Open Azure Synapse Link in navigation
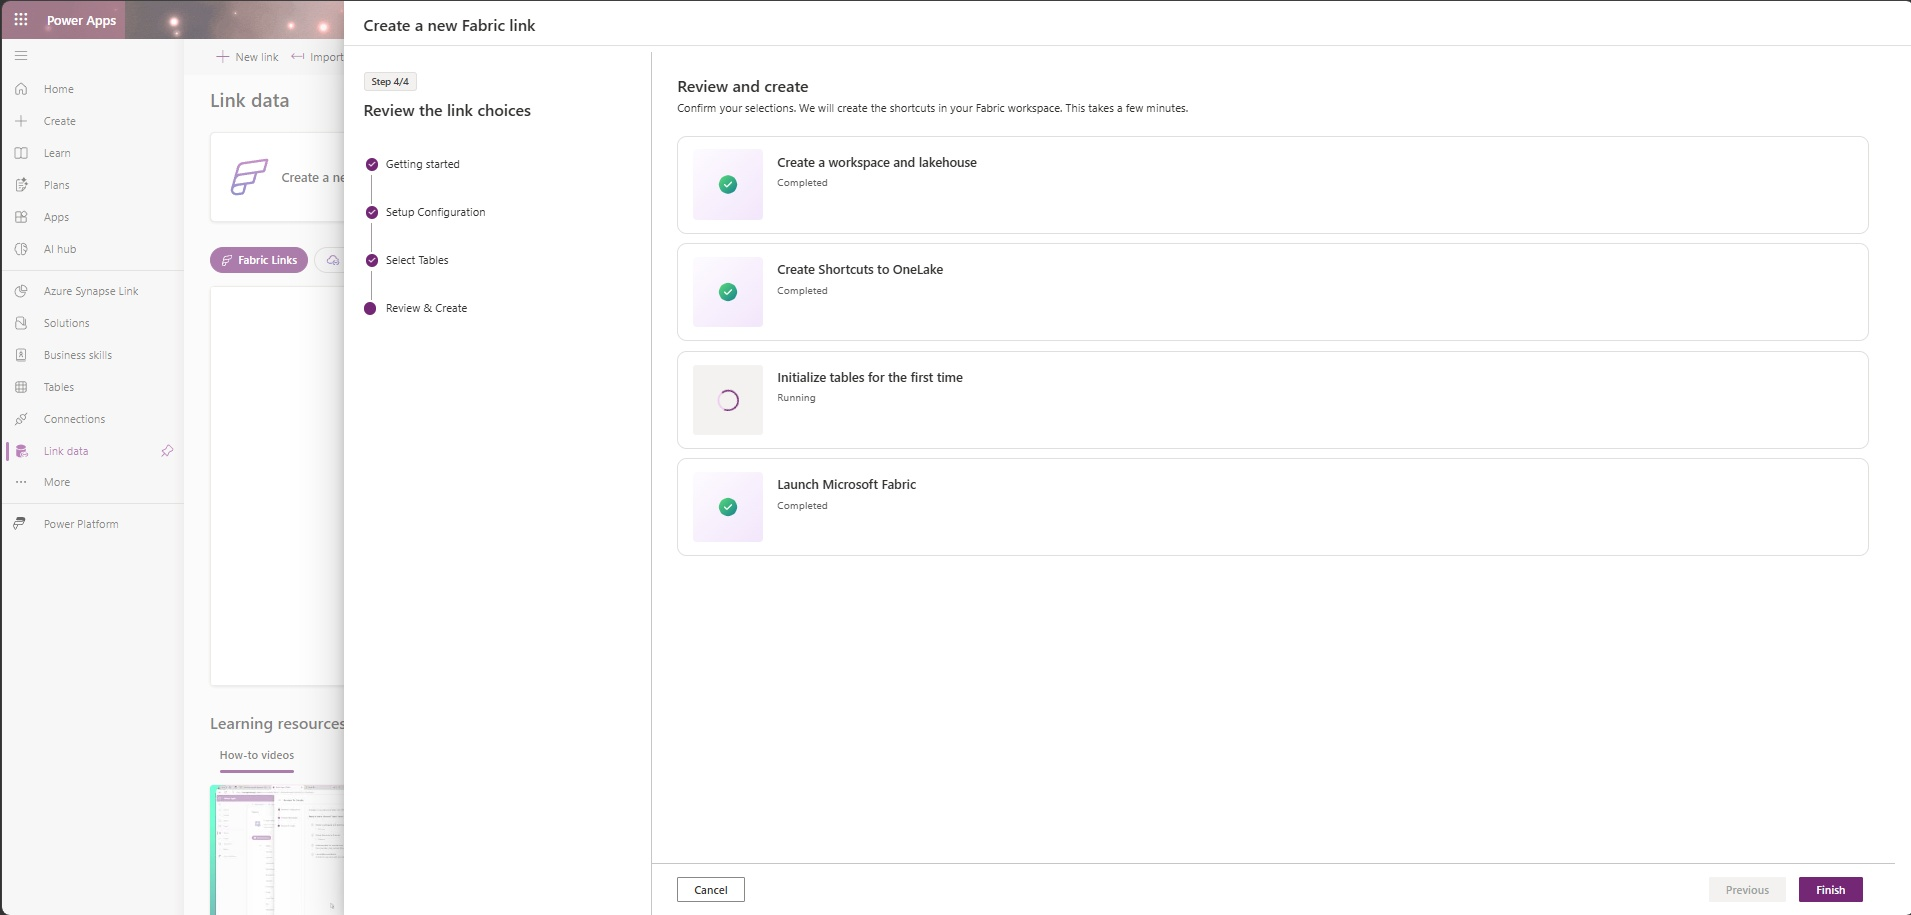The height and width of the screenshot is (915, 1911). 91,291
